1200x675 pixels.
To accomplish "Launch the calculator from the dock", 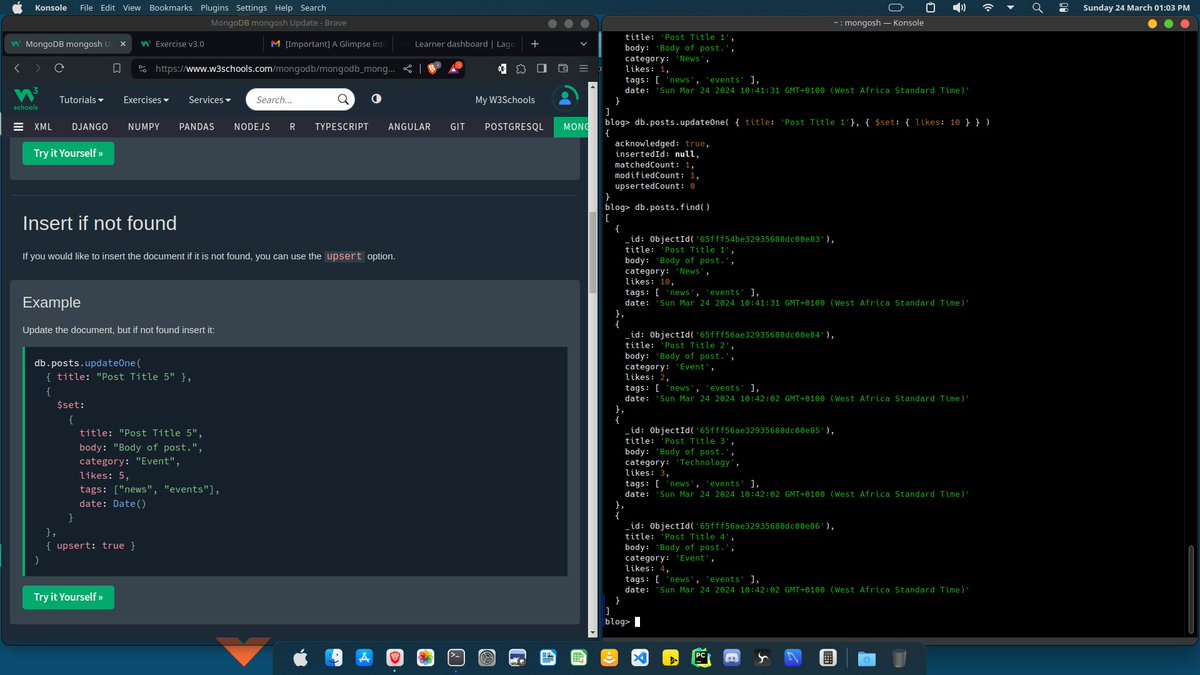I will pos(826,657).
